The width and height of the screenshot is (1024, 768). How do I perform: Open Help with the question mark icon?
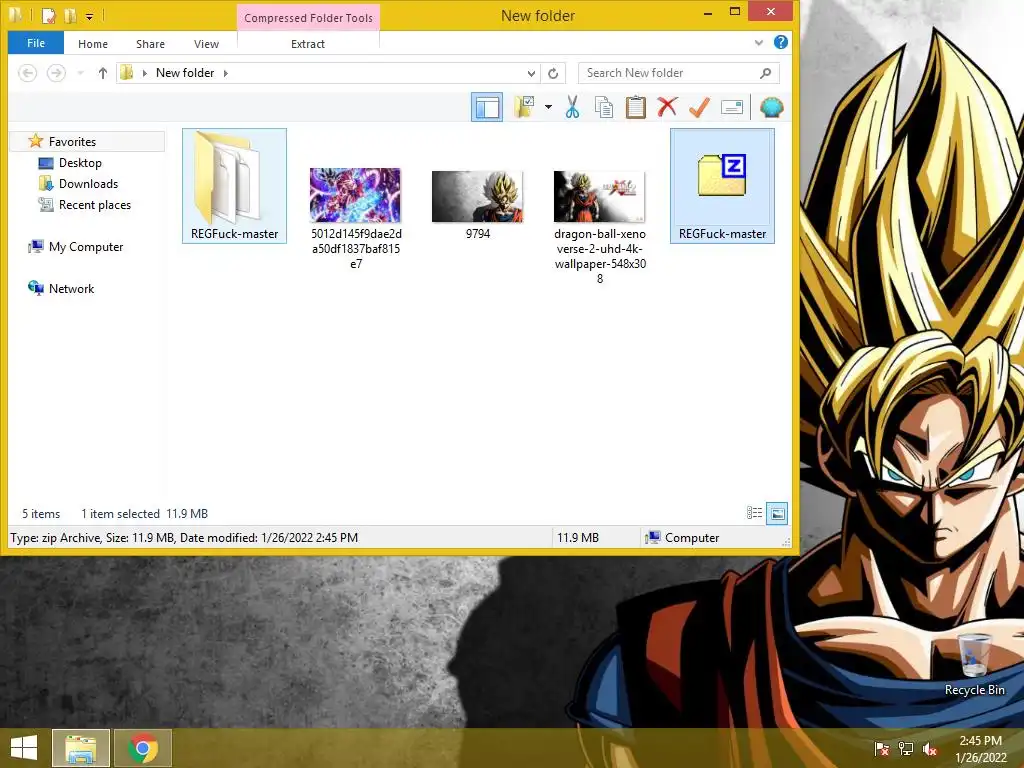coord(780,42)
